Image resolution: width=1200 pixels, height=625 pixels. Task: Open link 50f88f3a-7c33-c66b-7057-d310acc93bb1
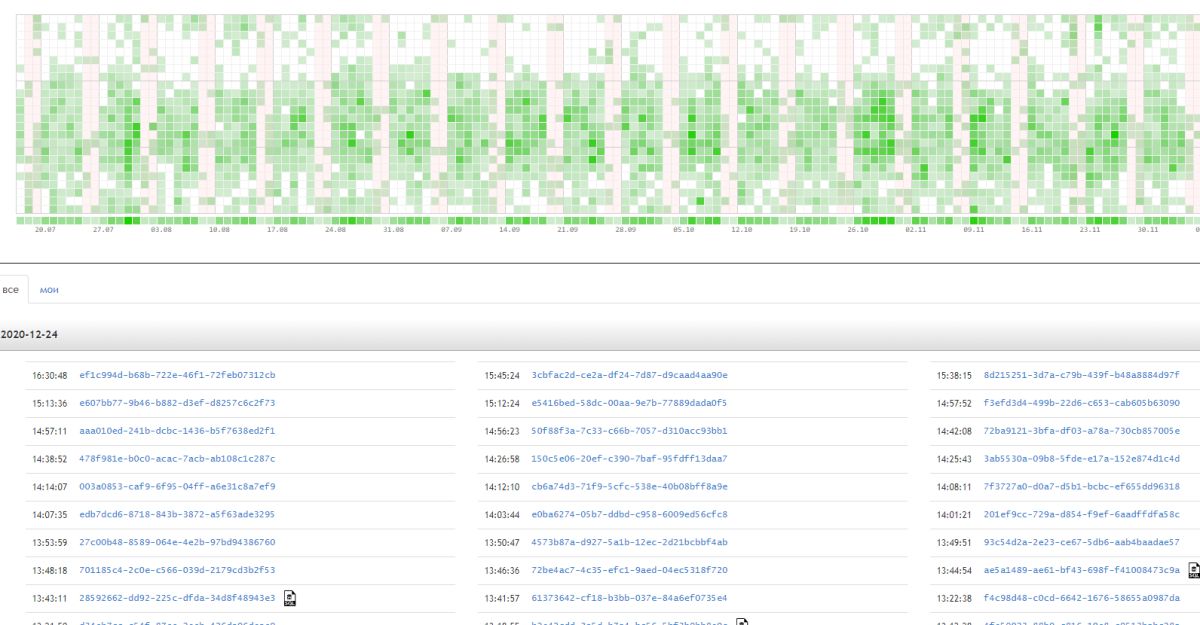point(630,431)
